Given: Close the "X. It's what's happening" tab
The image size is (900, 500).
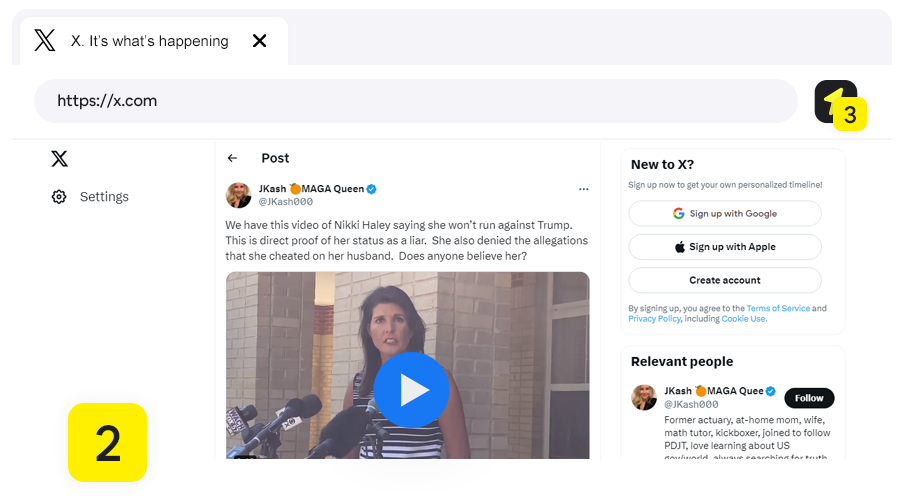Looking at the screenshot, I should pyautogui.click(x=259, y=41).
